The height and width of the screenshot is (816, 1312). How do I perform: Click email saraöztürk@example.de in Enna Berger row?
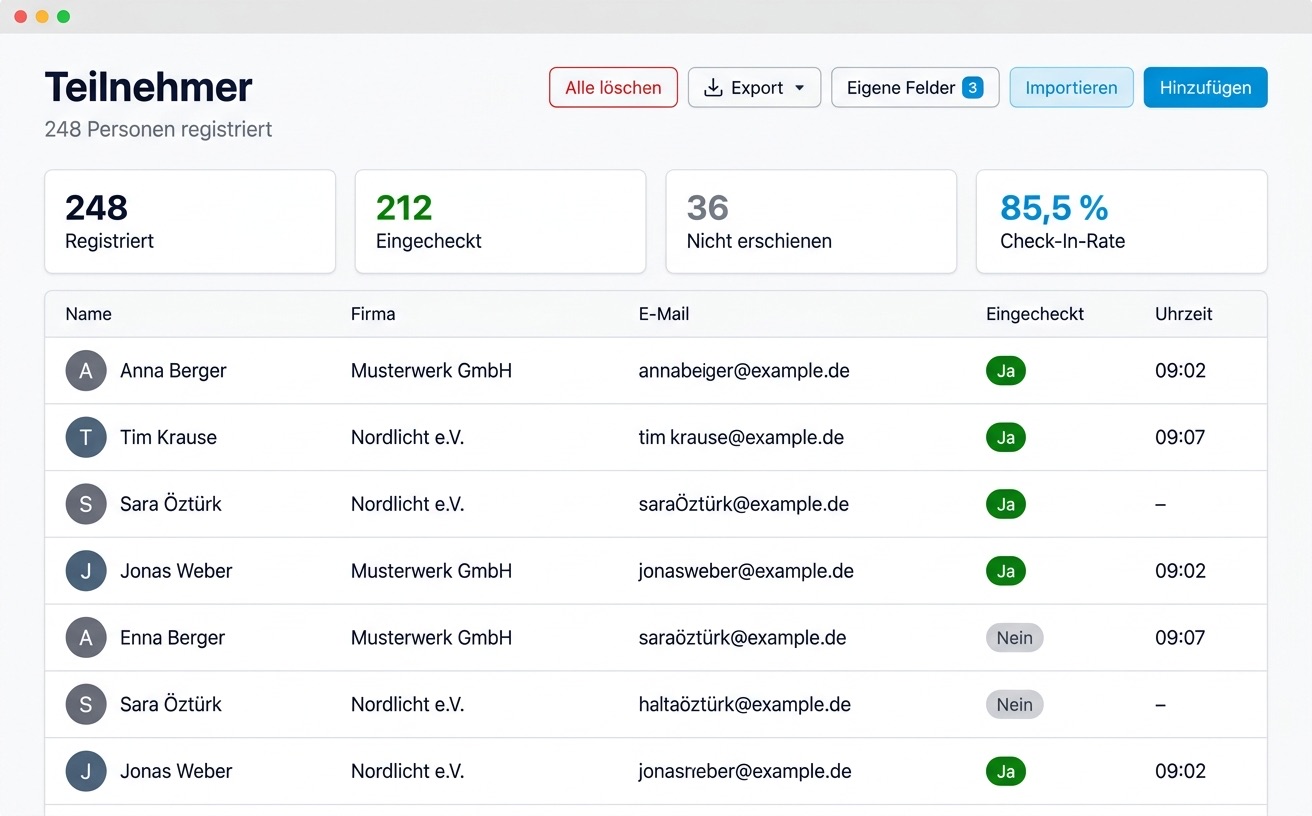743,638
